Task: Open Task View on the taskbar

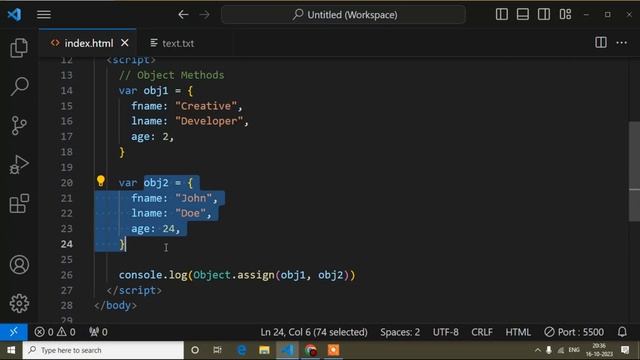Action: tap(218, 350)
